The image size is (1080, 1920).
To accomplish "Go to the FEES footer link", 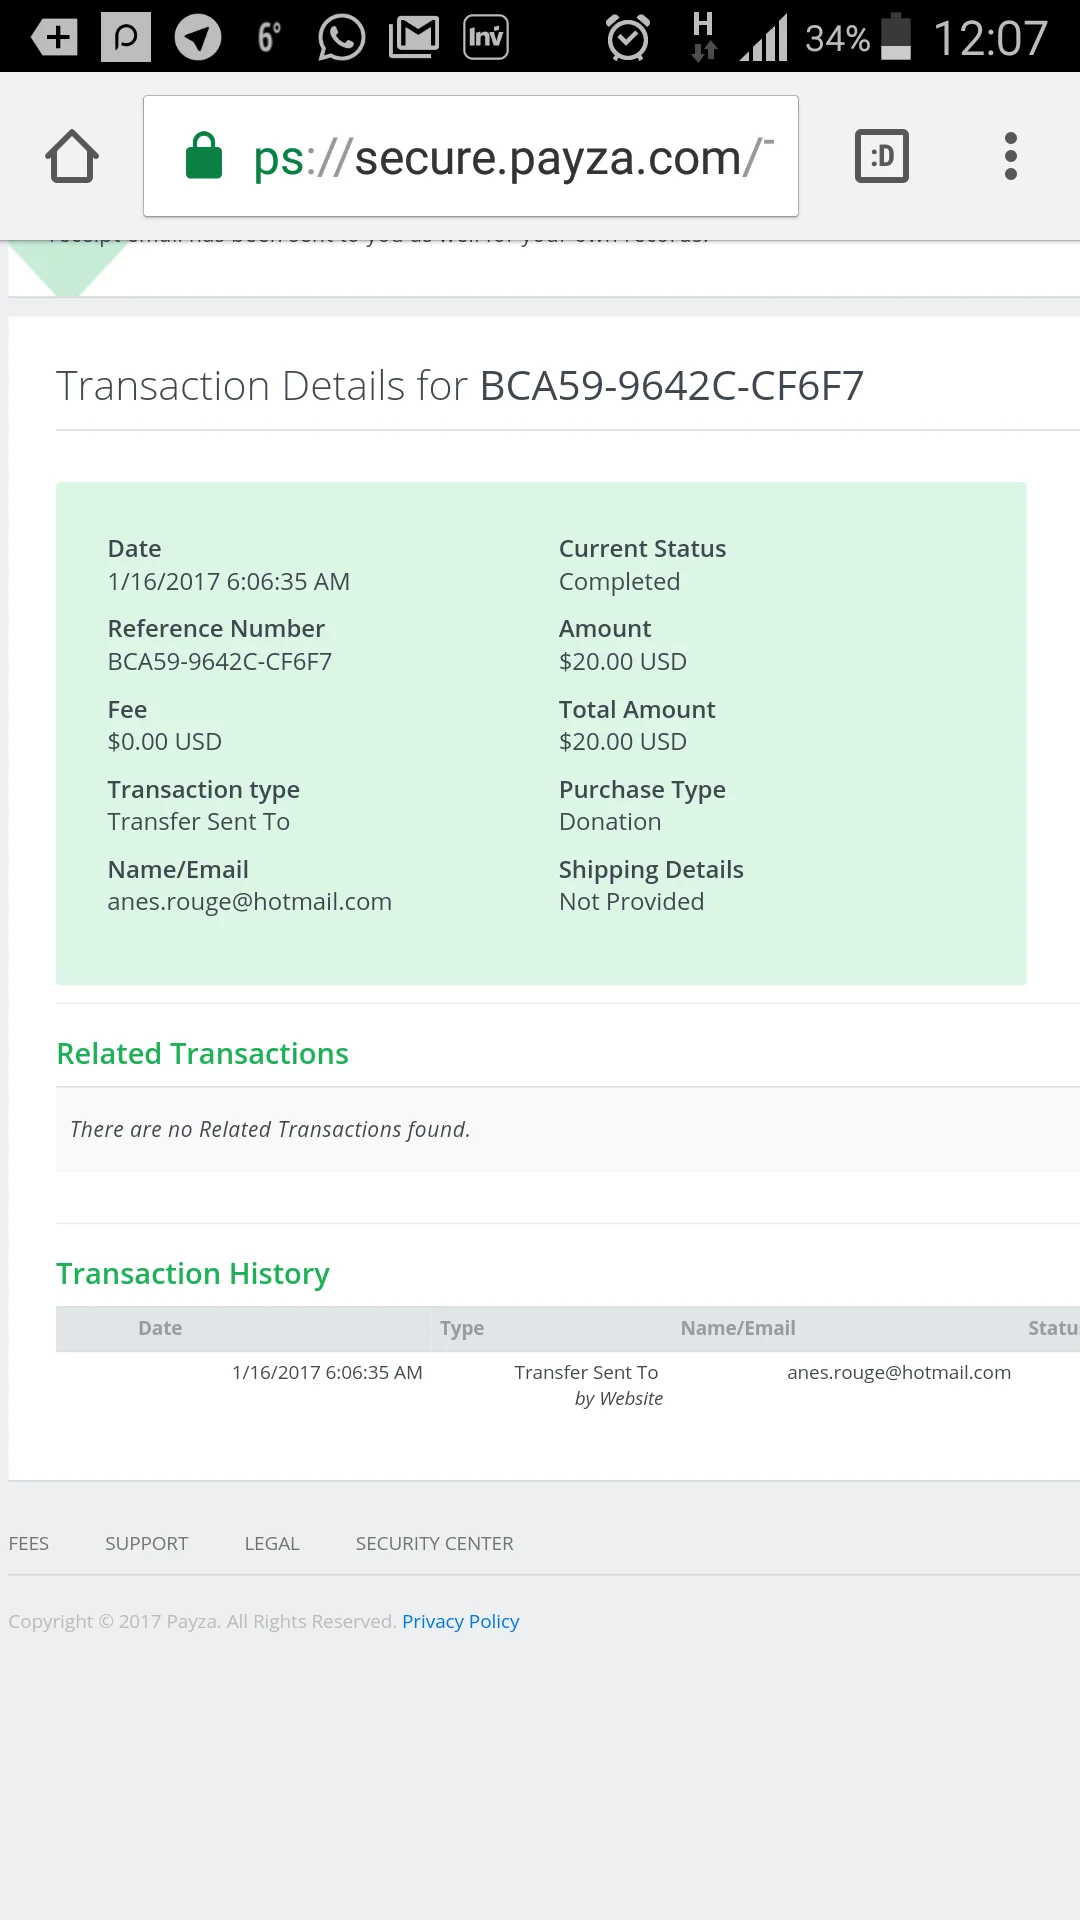I will [28, 1543].
